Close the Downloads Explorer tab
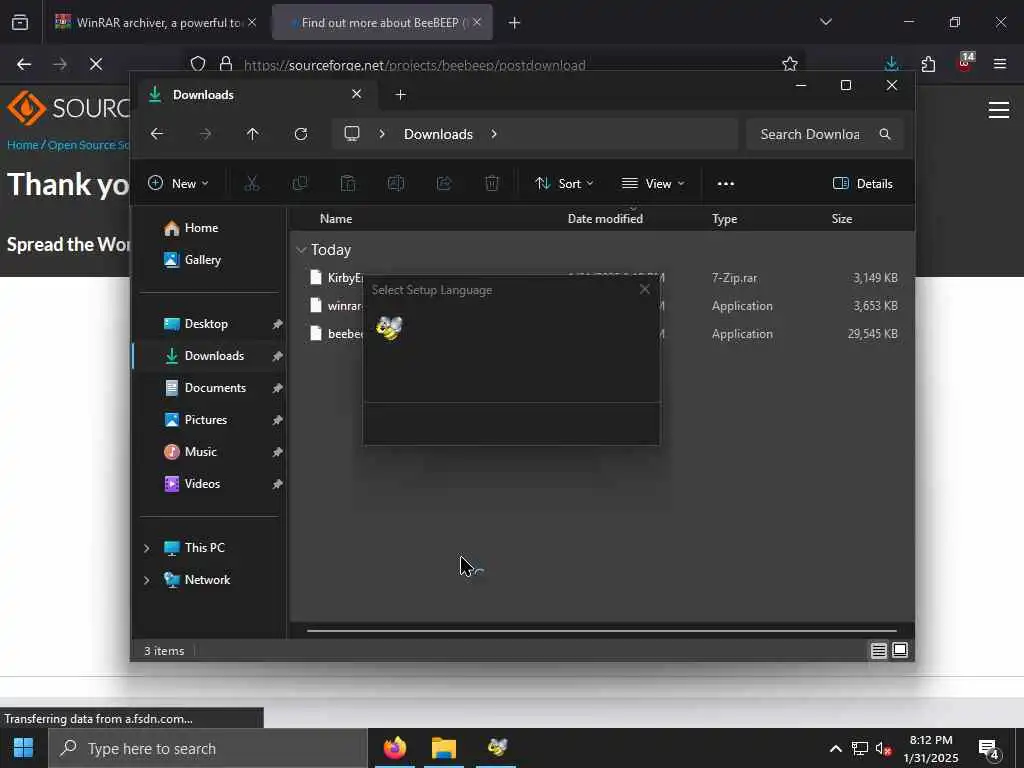This screenshot has width=1024, height=768. 357,94
